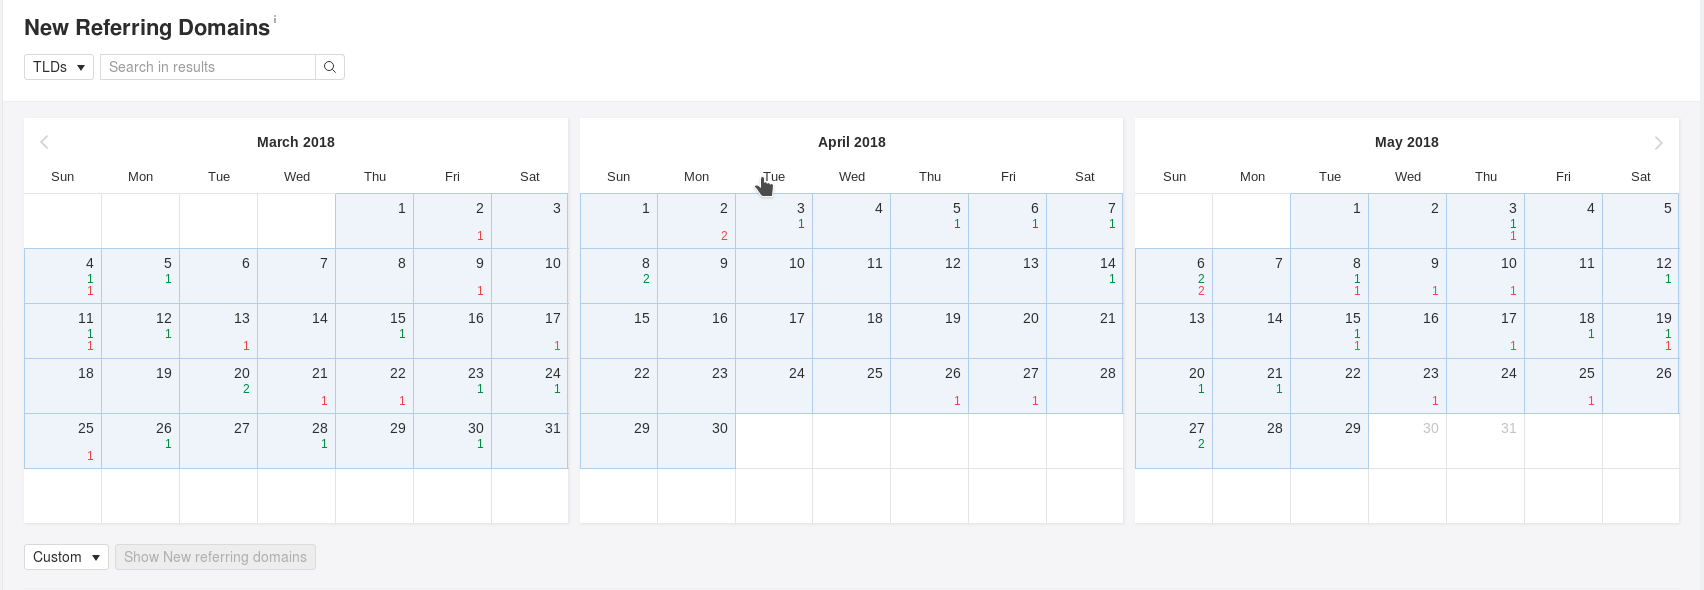This screenshot has width=1704, height=590.
Task: Focus the Search in results field
Action: (x=208, y=67)
